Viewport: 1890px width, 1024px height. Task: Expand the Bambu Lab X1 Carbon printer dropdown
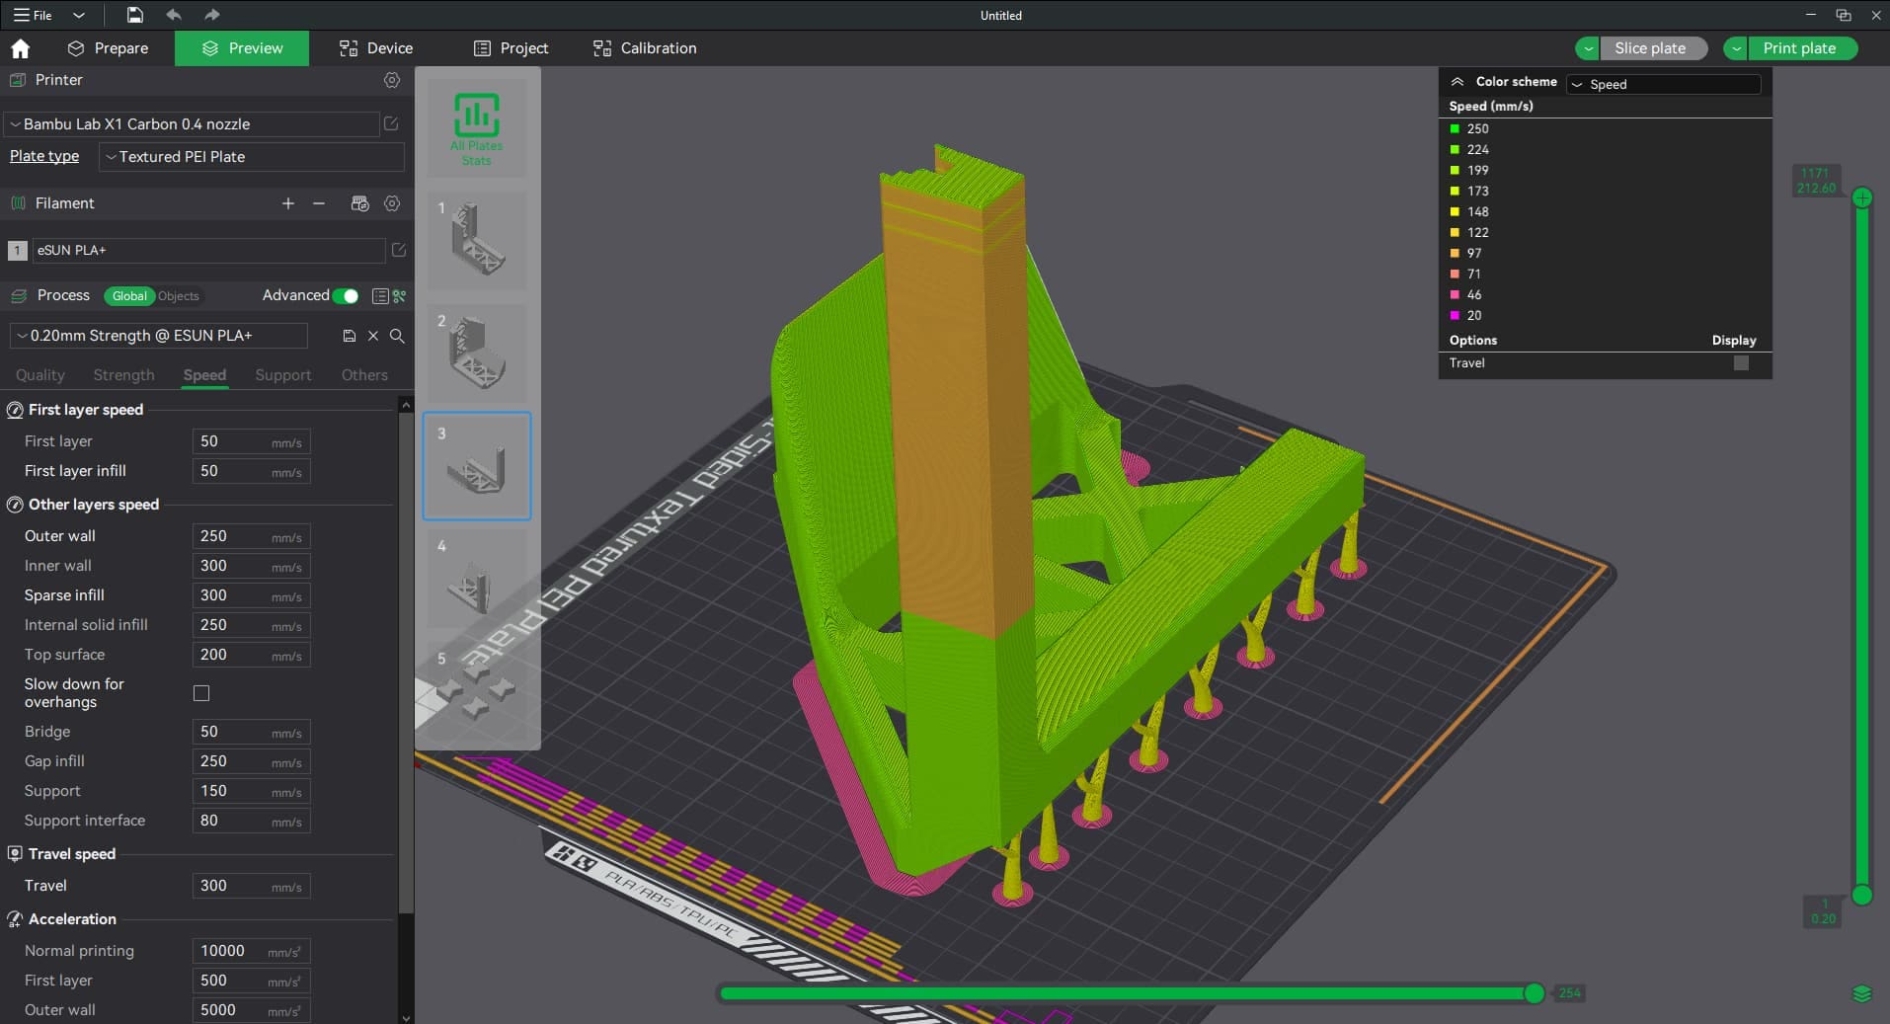[x=190, y=124]
